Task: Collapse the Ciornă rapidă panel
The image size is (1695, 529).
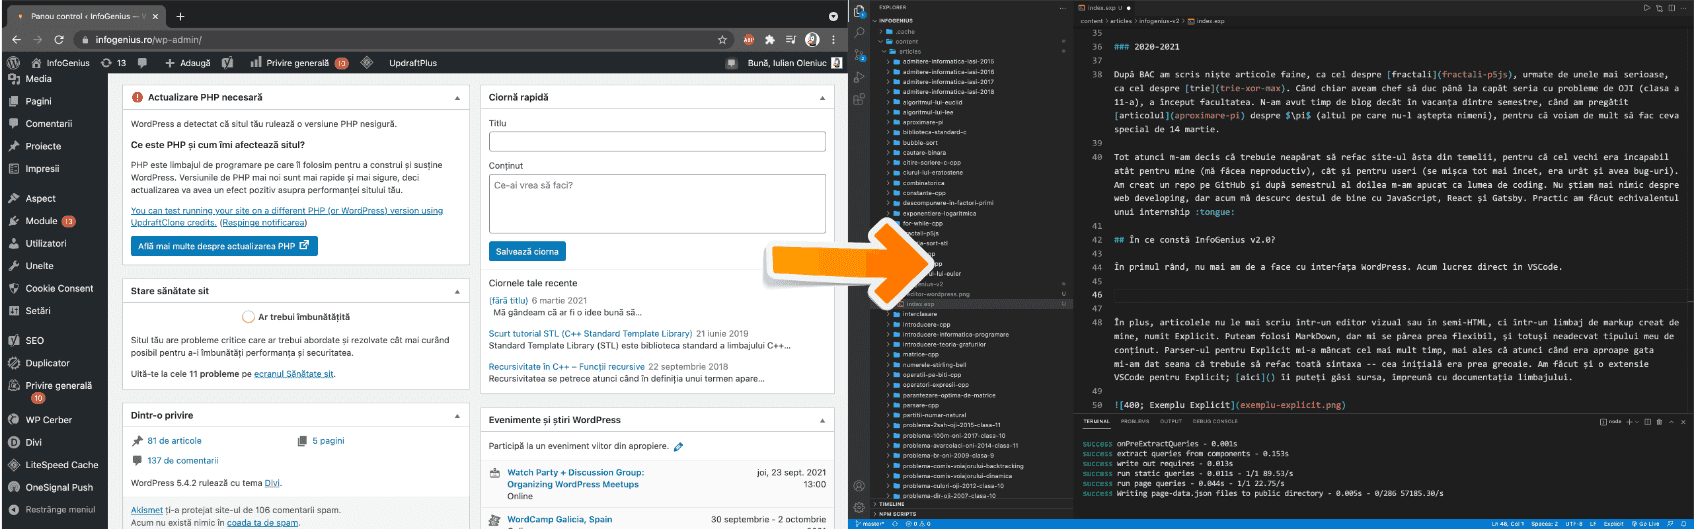Action: click(822, 98)
